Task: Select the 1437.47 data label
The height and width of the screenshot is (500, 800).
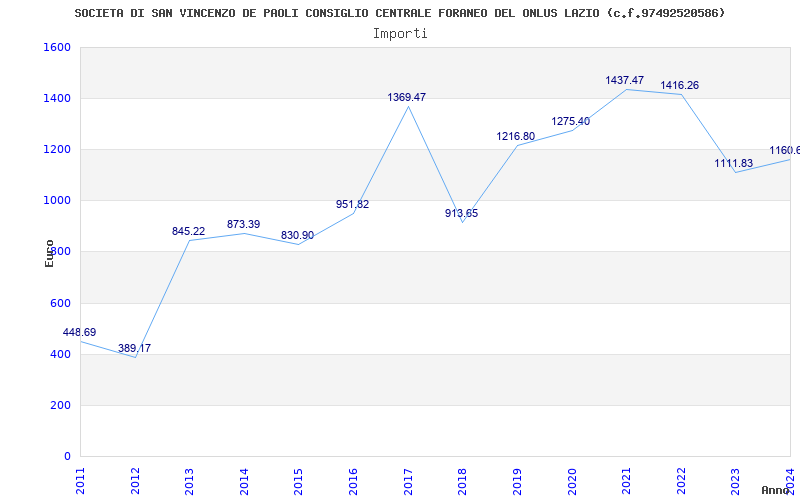Action: [624, 80]
